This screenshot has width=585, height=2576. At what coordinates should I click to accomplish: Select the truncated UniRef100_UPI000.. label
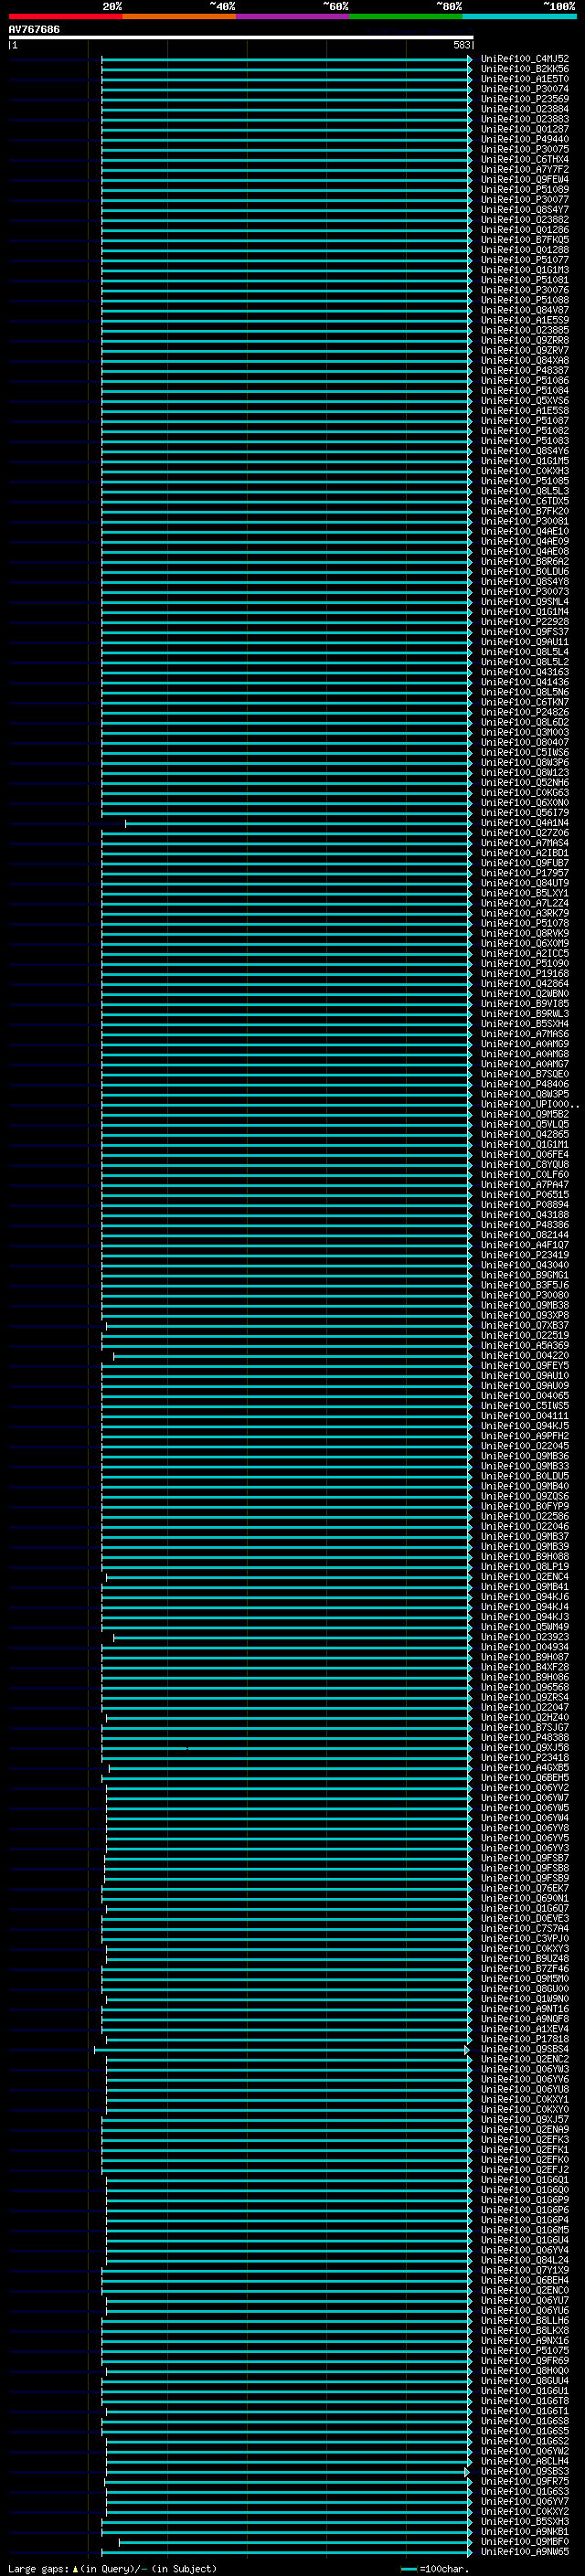tap(529, 1104)
